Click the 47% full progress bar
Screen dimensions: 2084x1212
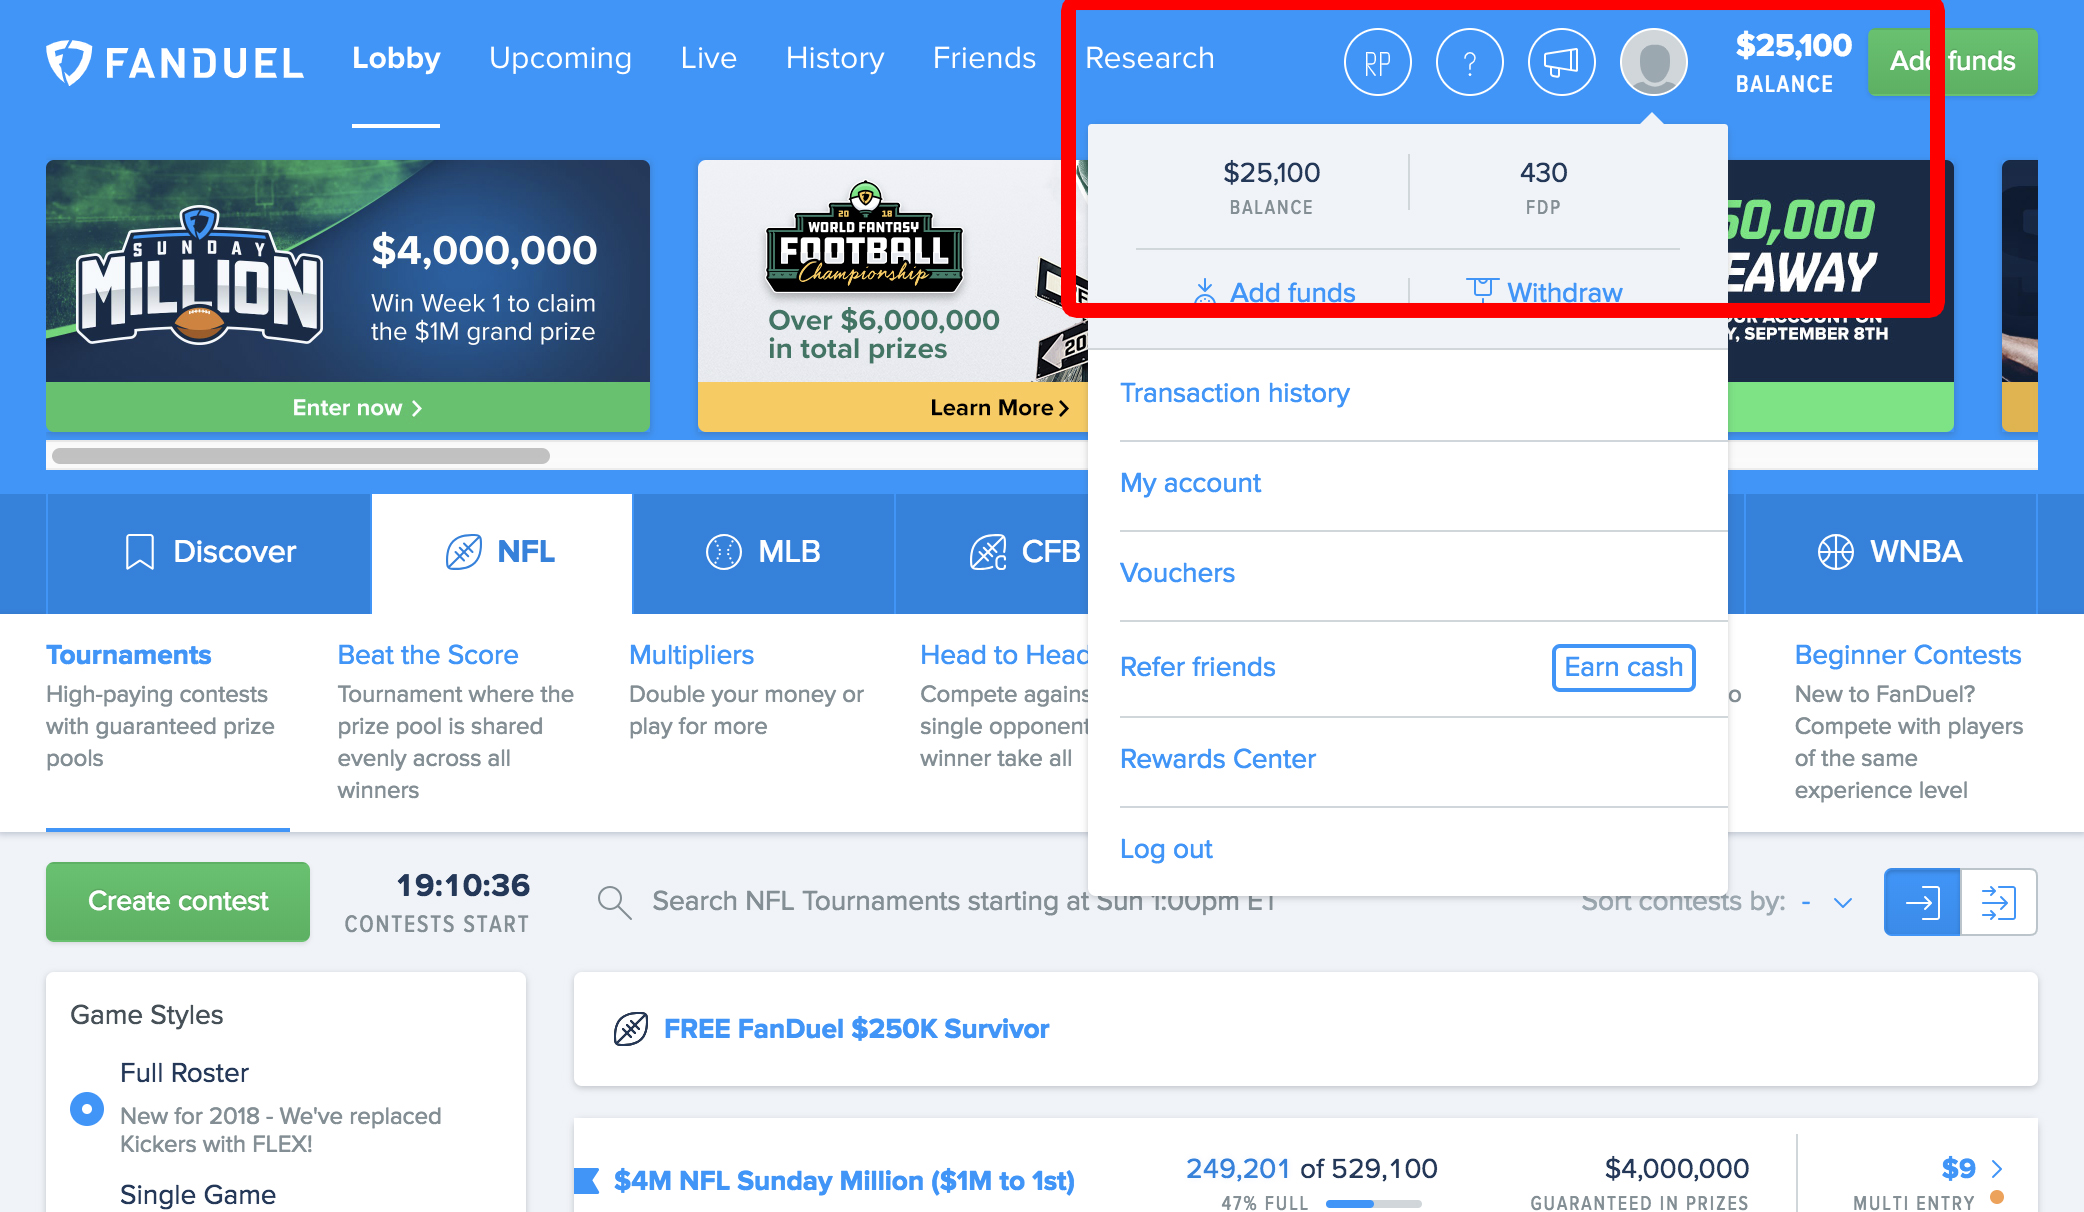(x=1373, y=1204)
